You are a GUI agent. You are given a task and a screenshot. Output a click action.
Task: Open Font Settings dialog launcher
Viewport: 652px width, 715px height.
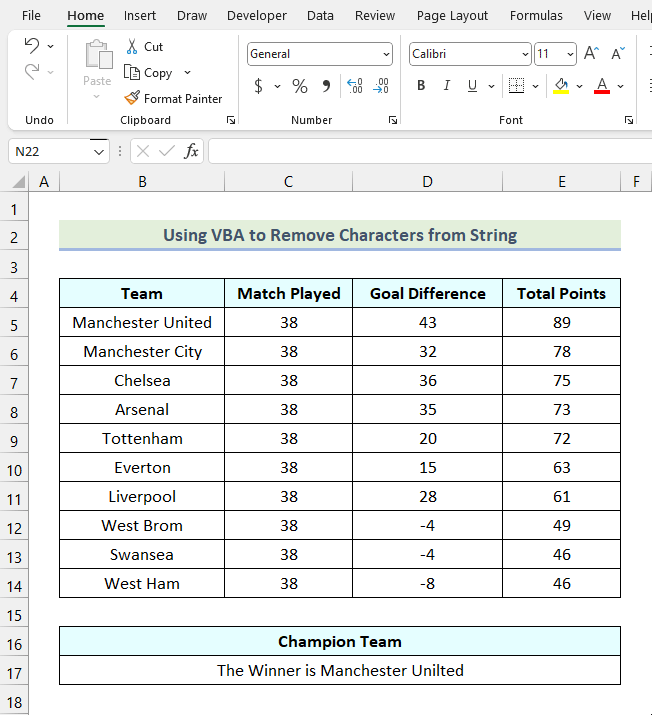tap(629, 120)
